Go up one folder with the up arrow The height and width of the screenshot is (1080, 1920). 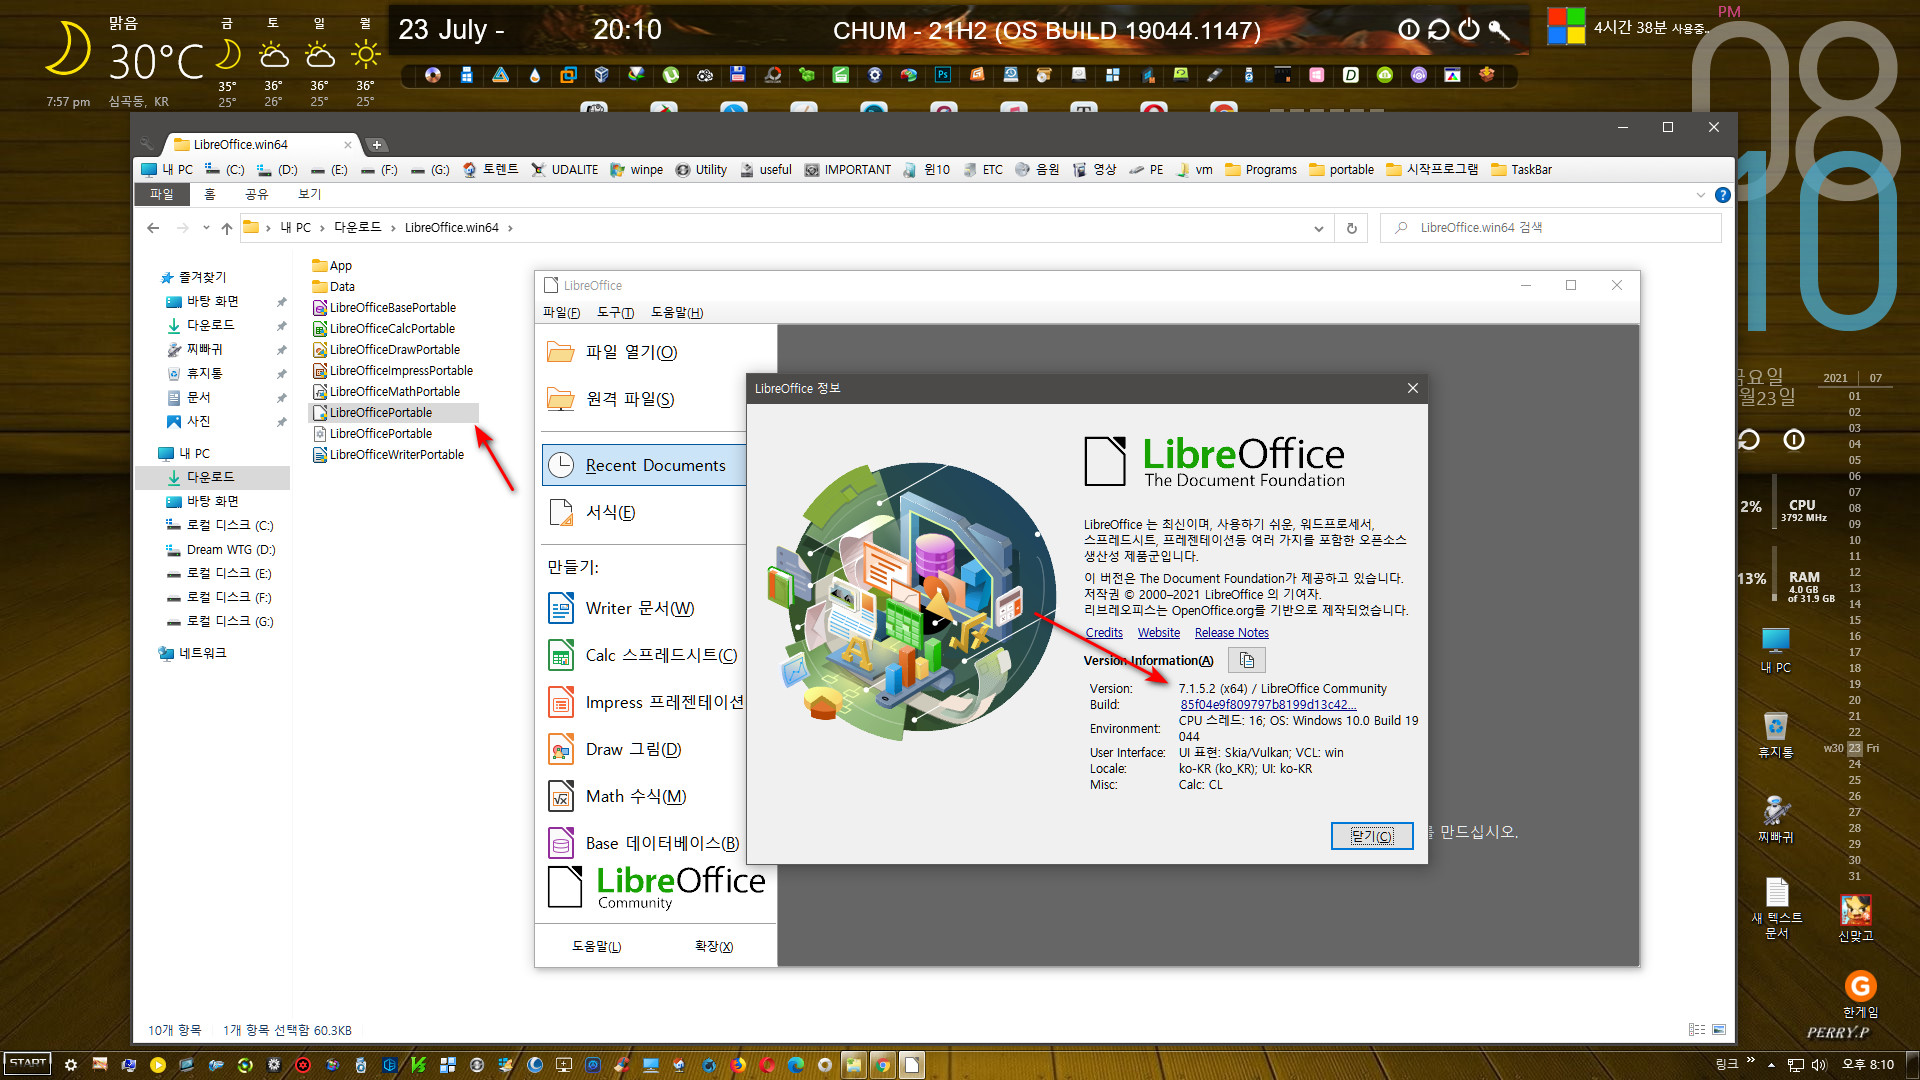tap(227, 228)
